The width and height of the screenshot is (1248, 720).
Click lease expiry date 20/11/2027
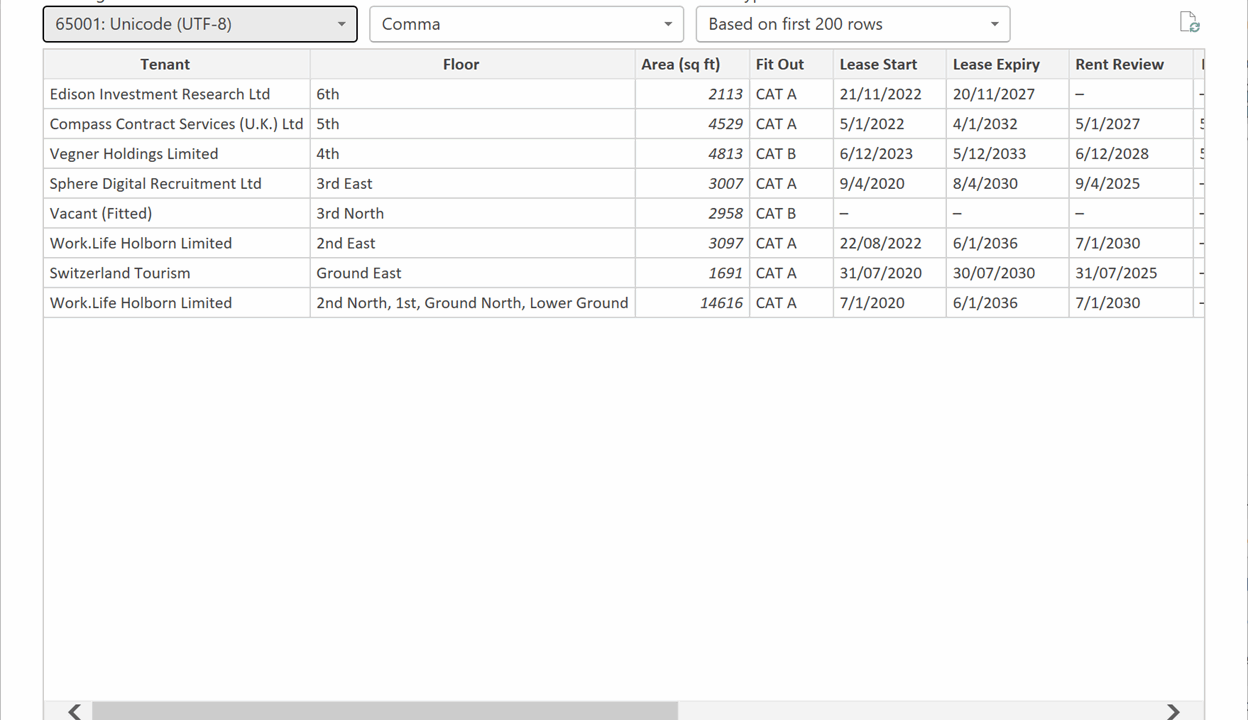tap(1007, 94)
